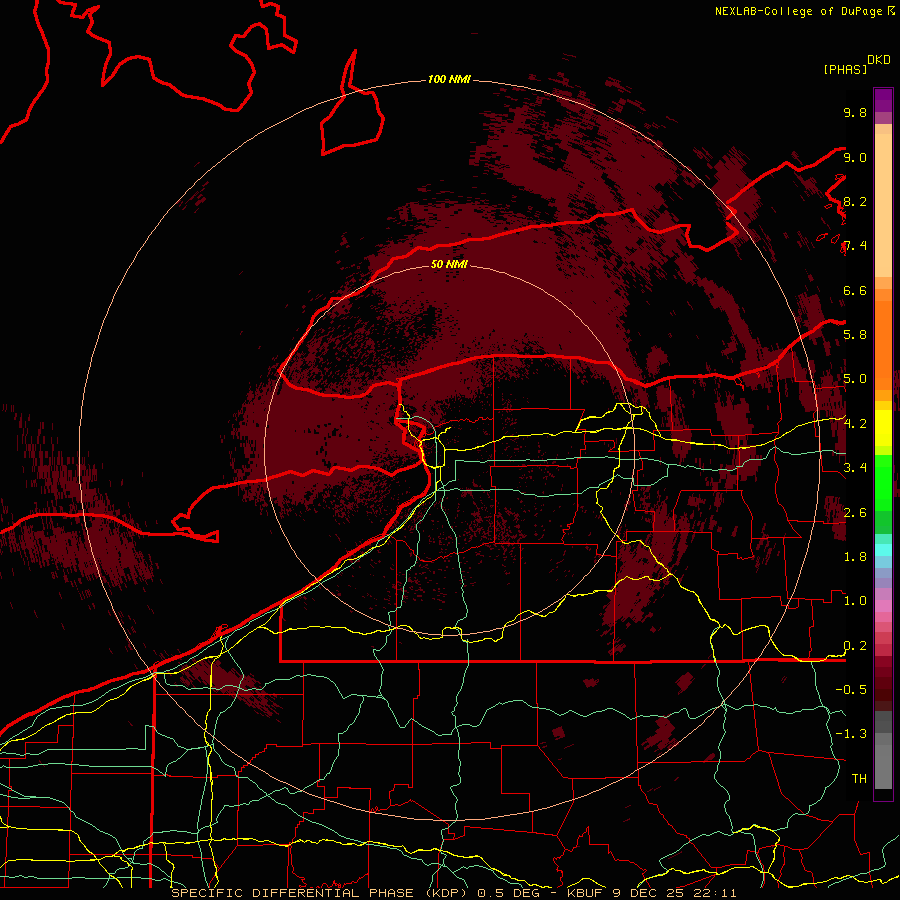Click the 5.8 color scale value

(855, 335)
